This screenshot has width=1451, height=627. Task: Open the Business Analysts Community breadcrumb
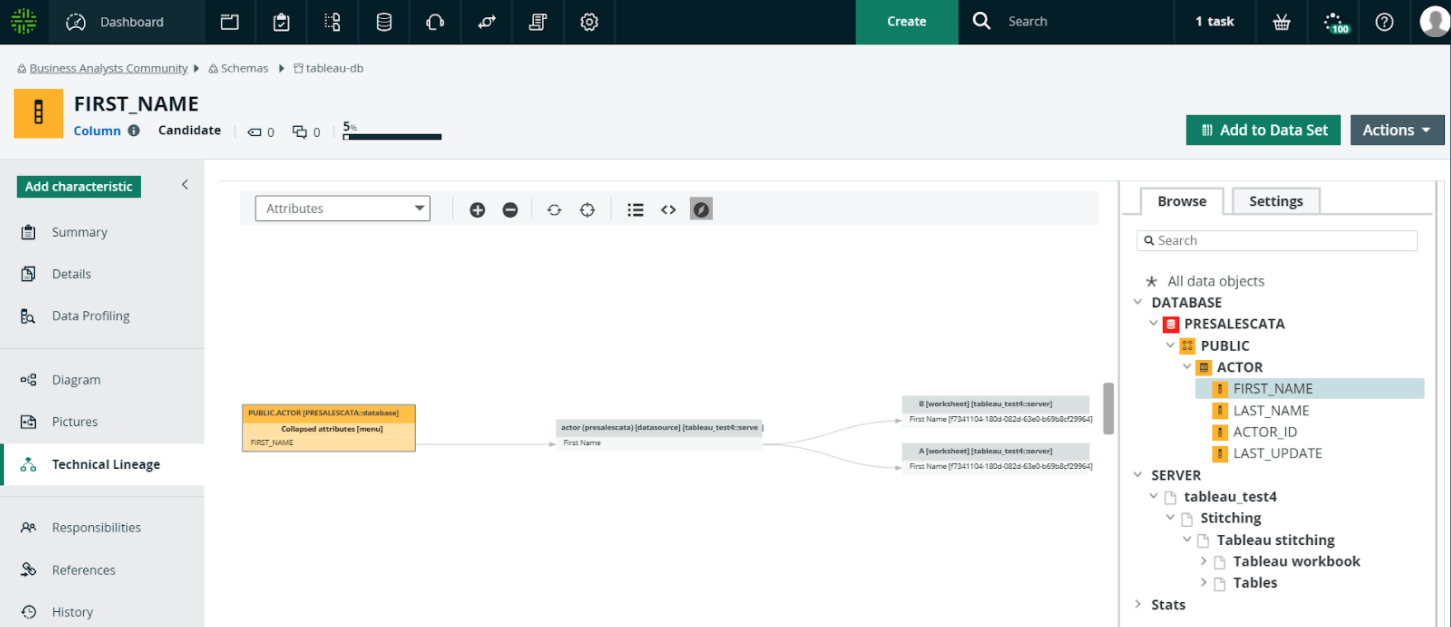click(x=108, y=68)
